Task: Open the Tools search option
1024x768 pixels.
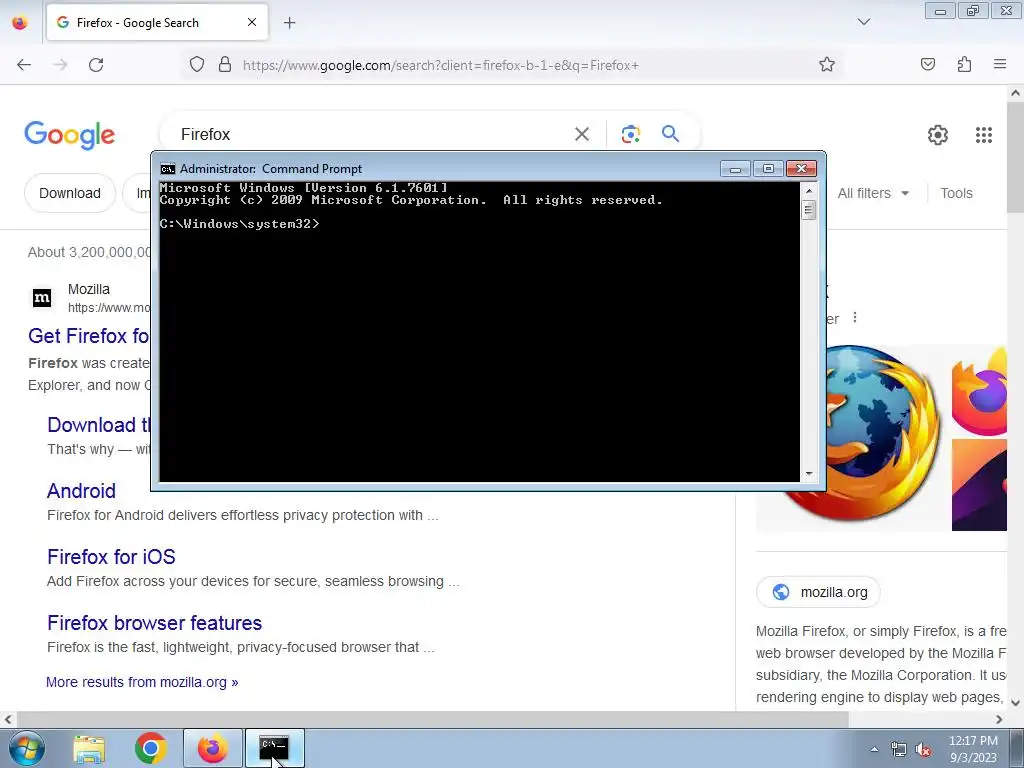Action: (x=956, y=193)
